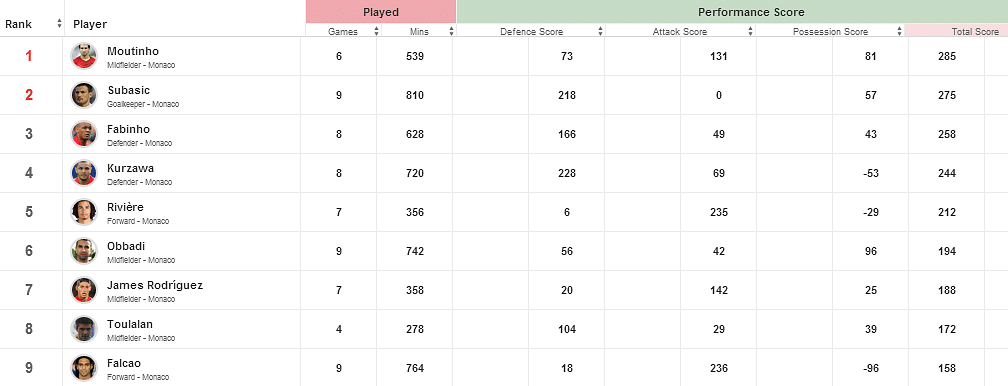
Task: Click Subasic's player photo
Action: point(84,95)
